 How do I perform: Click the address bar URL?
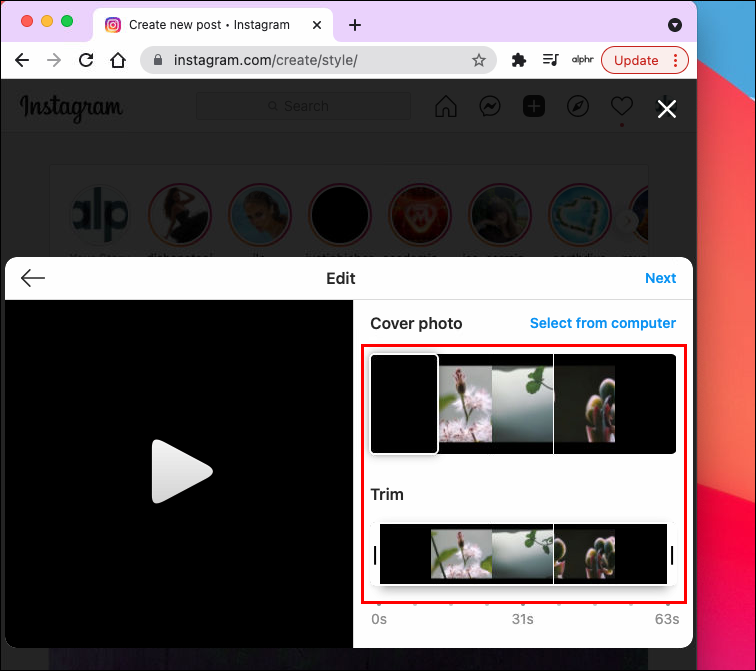266,60
